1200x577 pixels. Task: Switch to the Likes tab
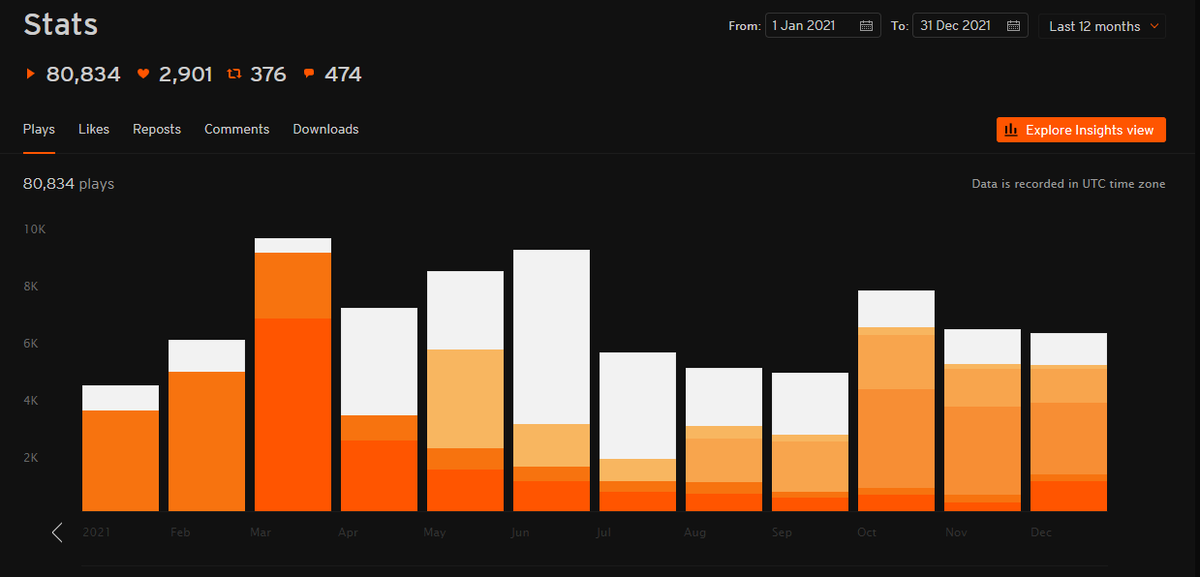click(94, 129)
